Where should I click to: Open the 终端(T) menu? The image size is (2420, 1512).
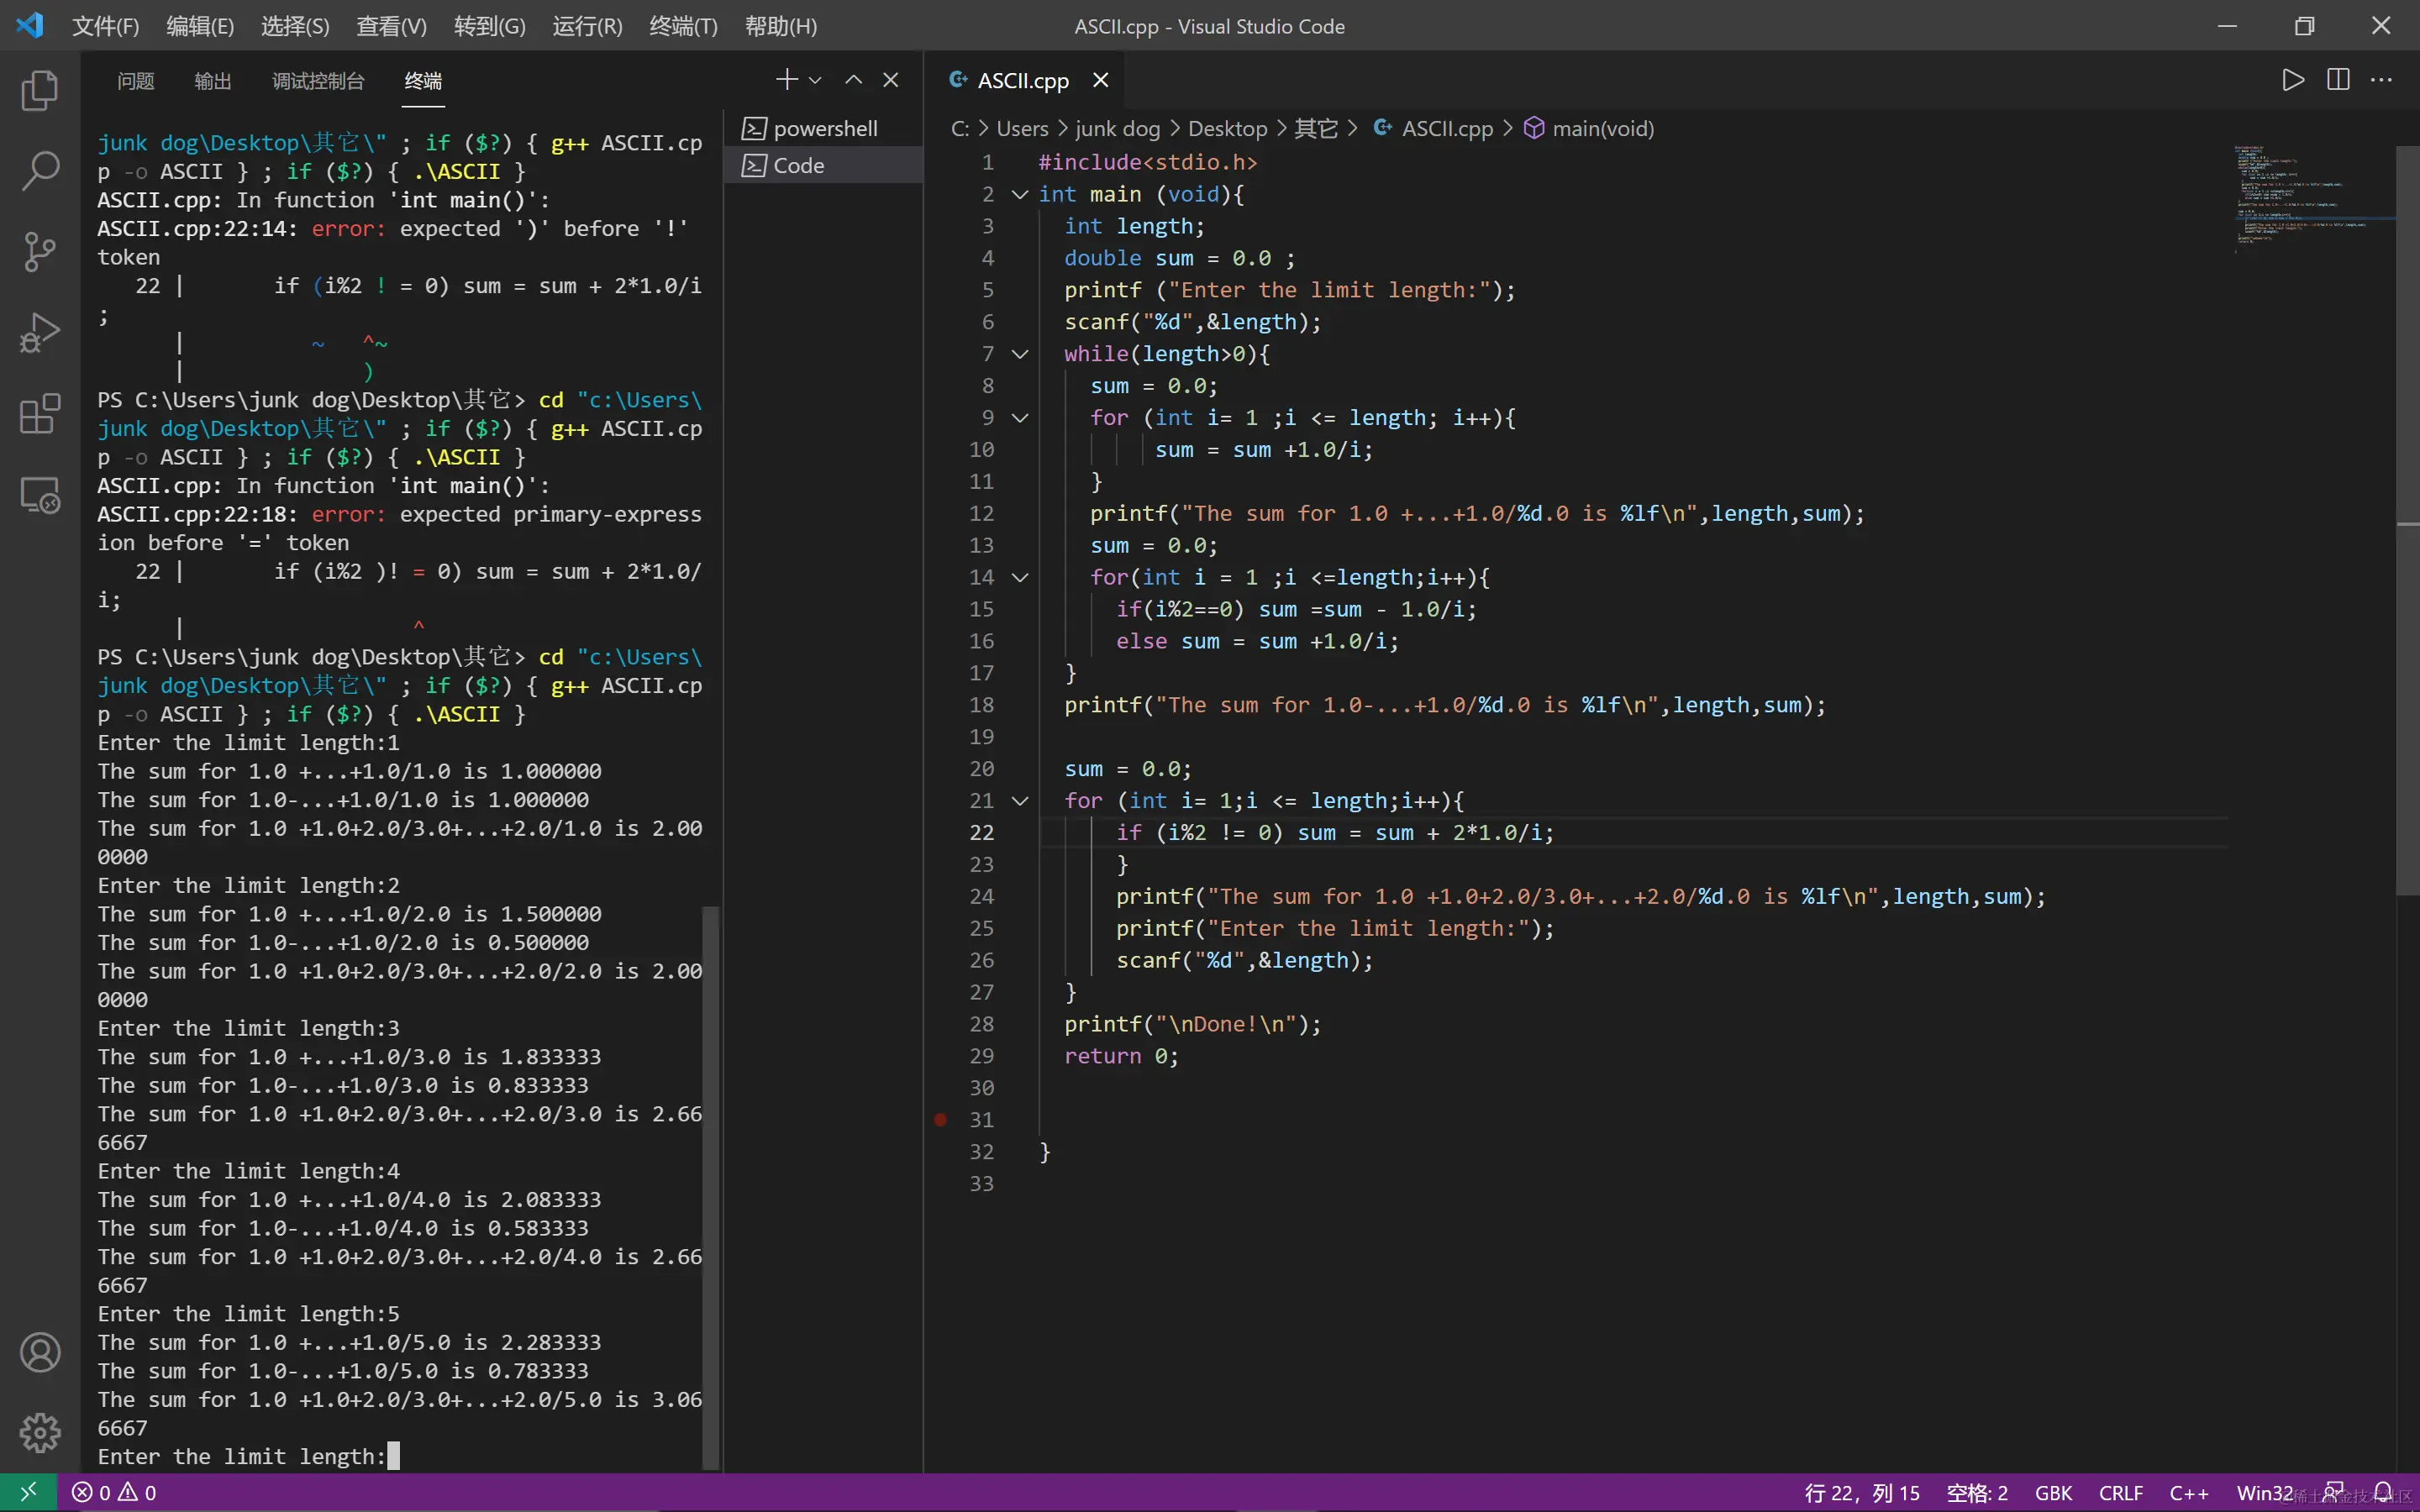pyautogui.click(x=683, y=26)
